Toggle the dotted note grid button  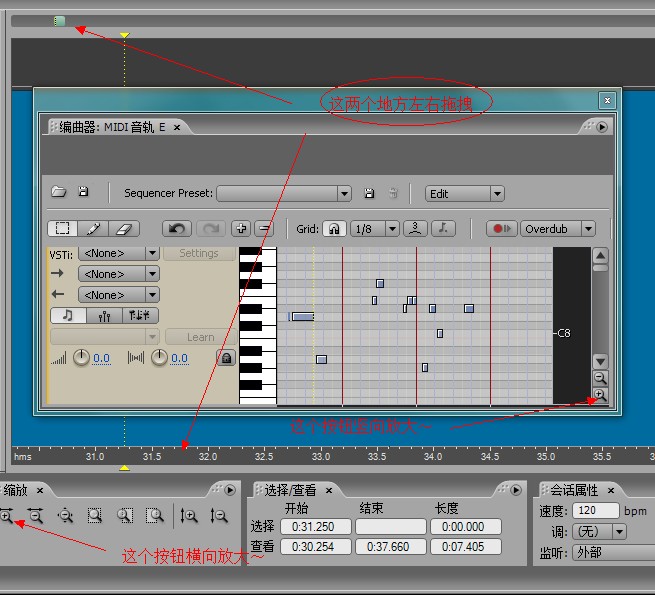443,229
